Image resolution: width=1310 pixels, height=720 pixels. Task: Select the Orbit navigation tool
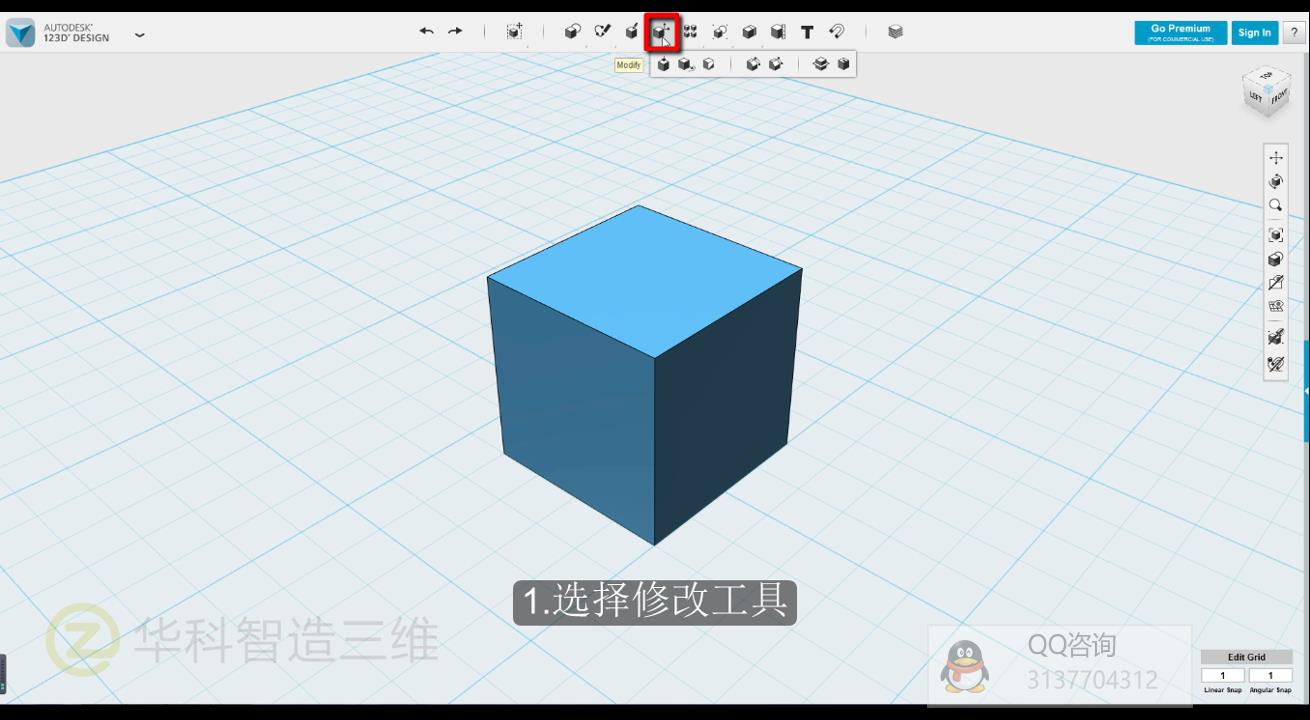(1276, 181)
